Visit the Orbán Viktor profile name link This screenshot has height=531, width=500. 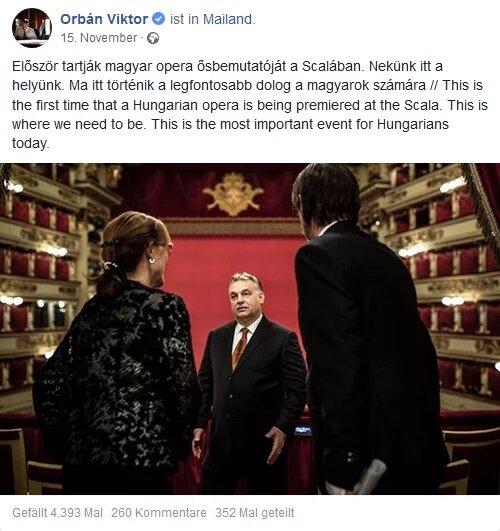point(104,19)
